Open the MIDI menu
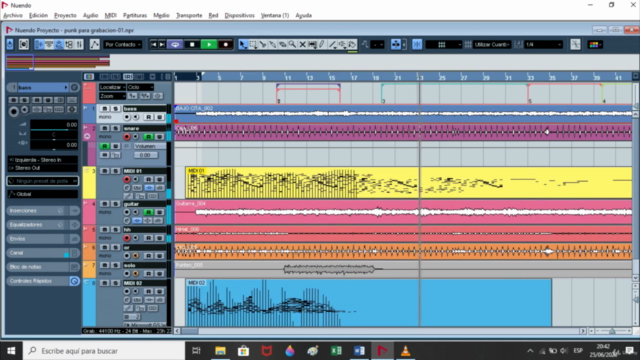Viewport: 640px width, 360px height. pos(110,15)
